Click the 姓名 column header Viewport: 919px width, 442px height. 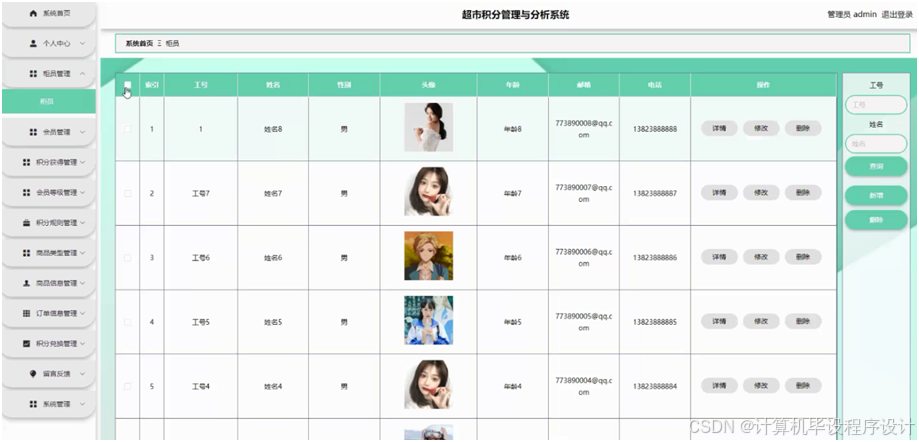(273, 85)
